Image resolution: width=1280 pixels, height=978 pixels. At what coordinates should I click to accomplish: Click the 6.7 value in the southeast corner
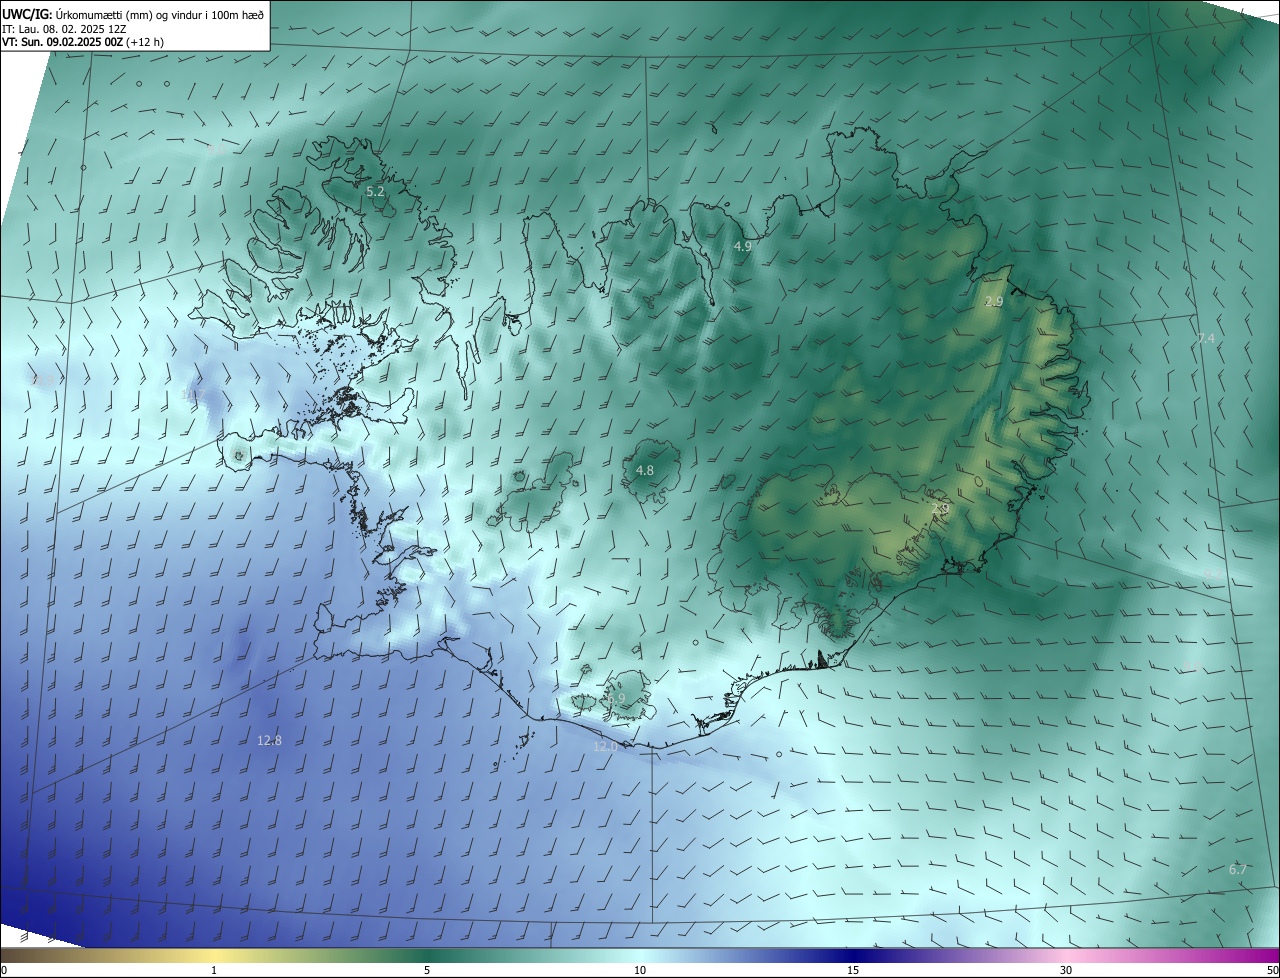click(1238, 870)
